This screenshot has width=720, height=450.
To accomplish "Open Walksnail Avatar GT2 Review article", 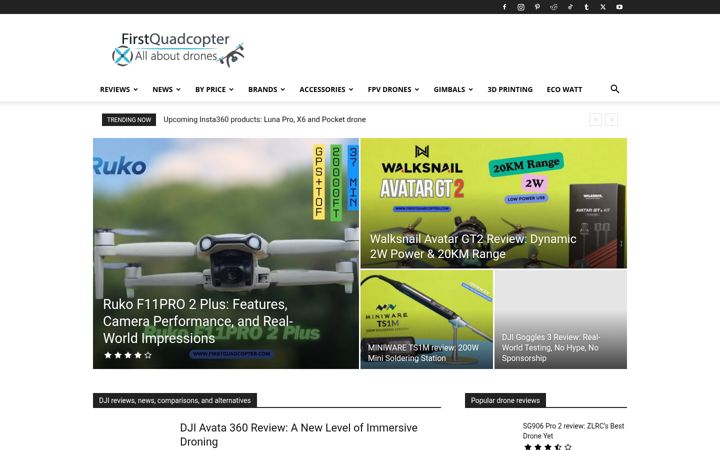I will pyautogui.click(x=473, y=246).
